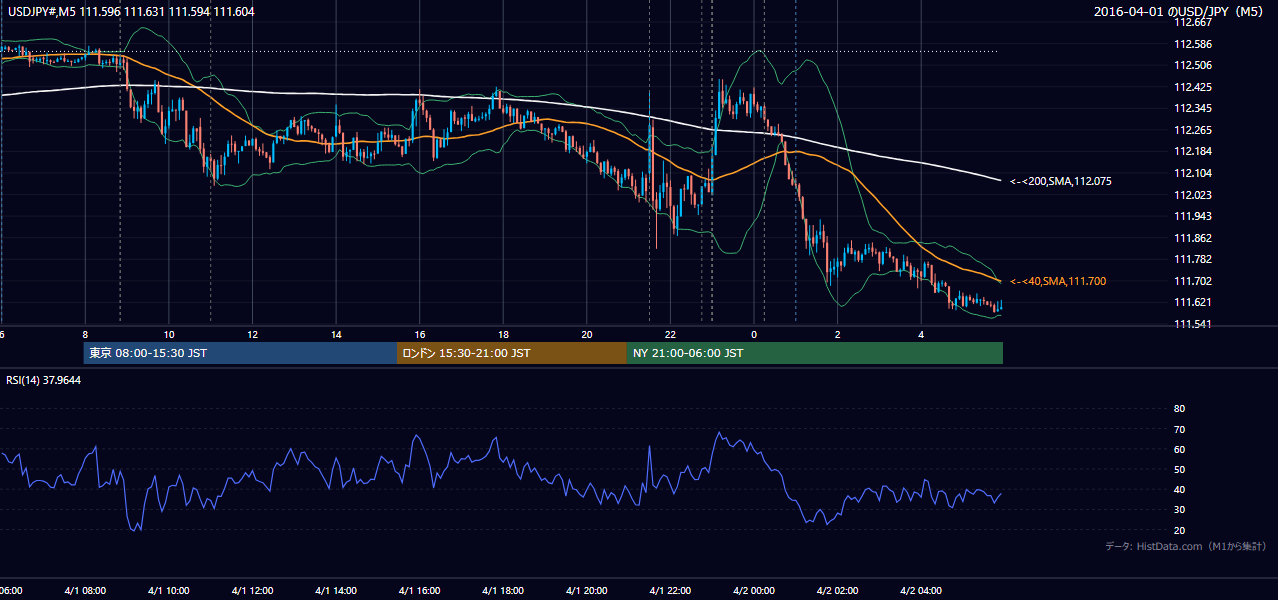
Task: Select the 2016-04-01 USD/JPY (M5) chart title
Action: pos(1180,12)
